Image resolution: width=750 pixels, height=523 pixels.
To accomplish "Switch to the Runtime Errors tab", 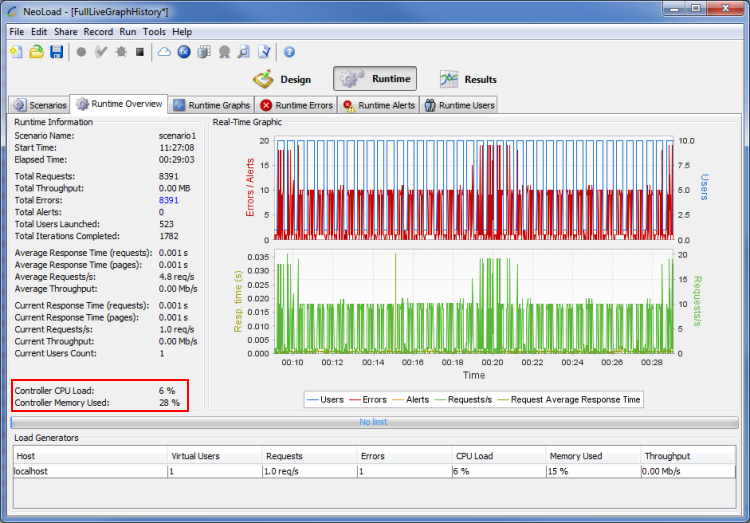I will pyautogui.click(x=296, y=105).
